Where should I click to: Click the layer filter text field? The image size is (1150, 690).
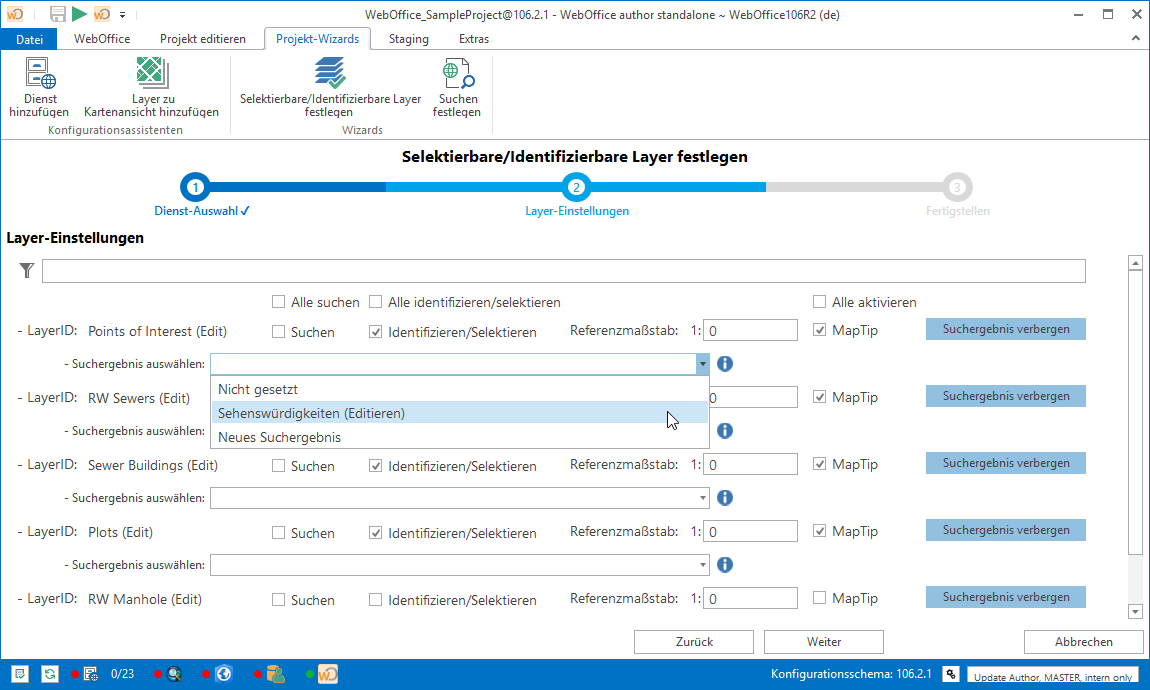click(563, 271)
